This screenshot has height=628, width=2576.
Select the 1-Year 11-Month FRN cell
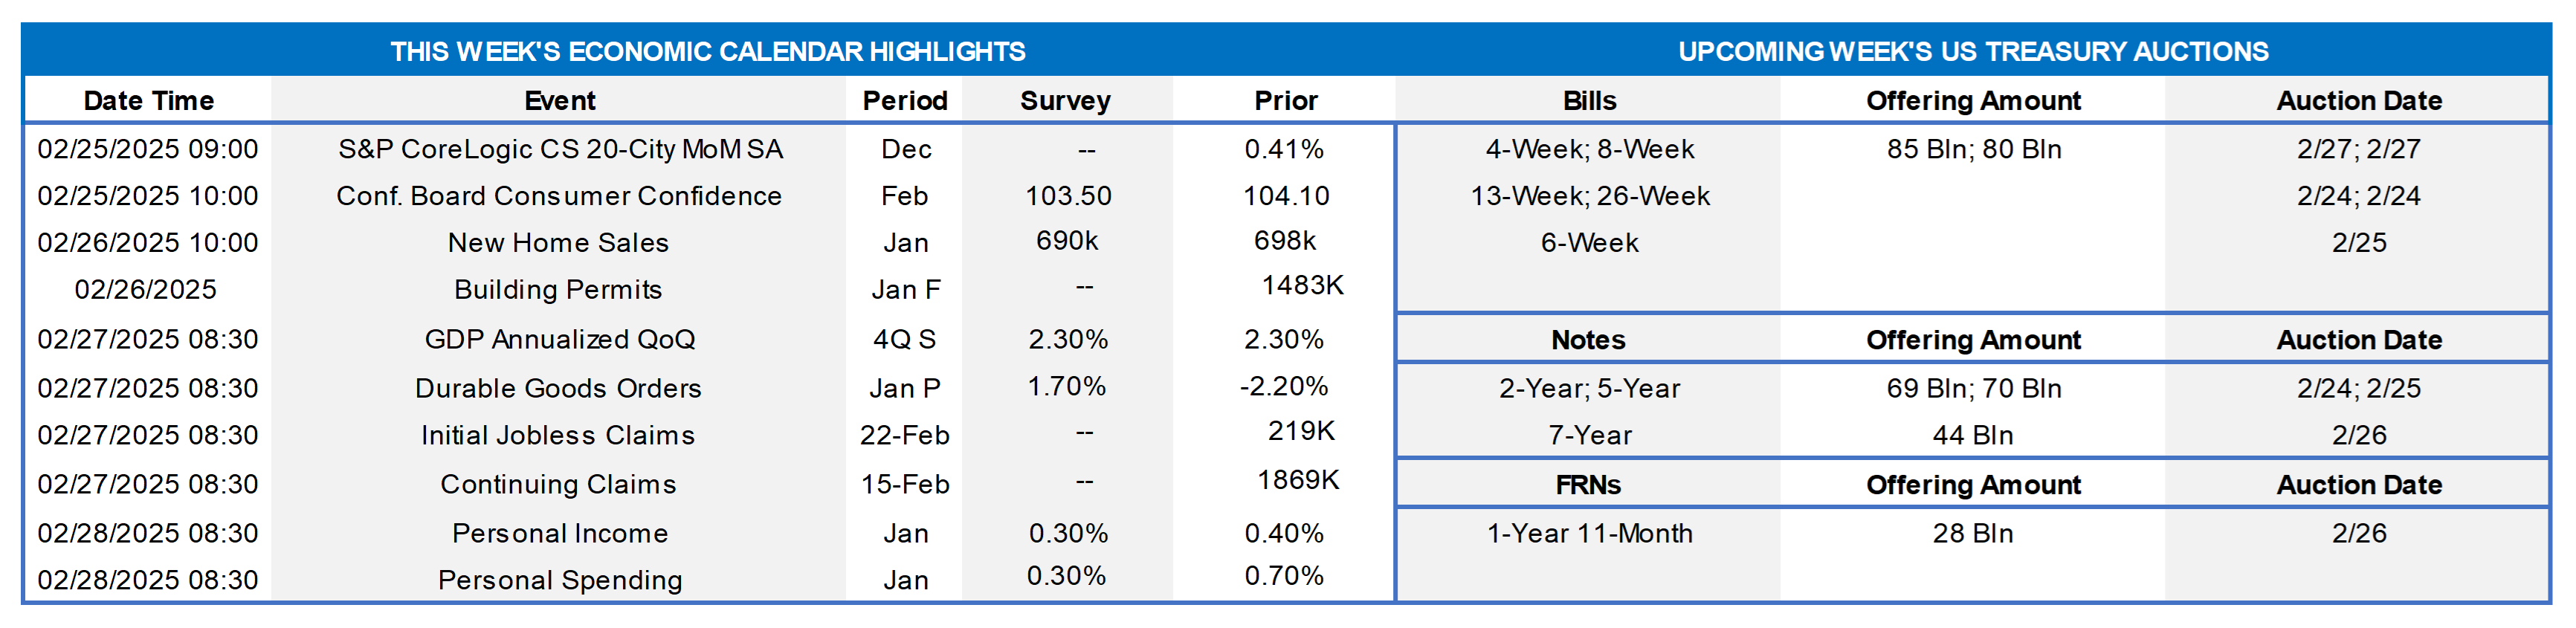(x=1589, y=533)
